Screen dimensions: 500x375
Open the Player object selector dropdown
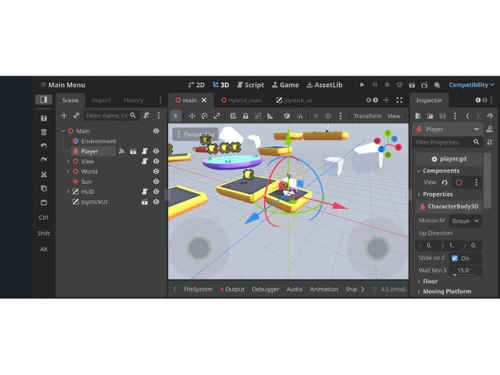pyautogui.click(x=448, y=129)
